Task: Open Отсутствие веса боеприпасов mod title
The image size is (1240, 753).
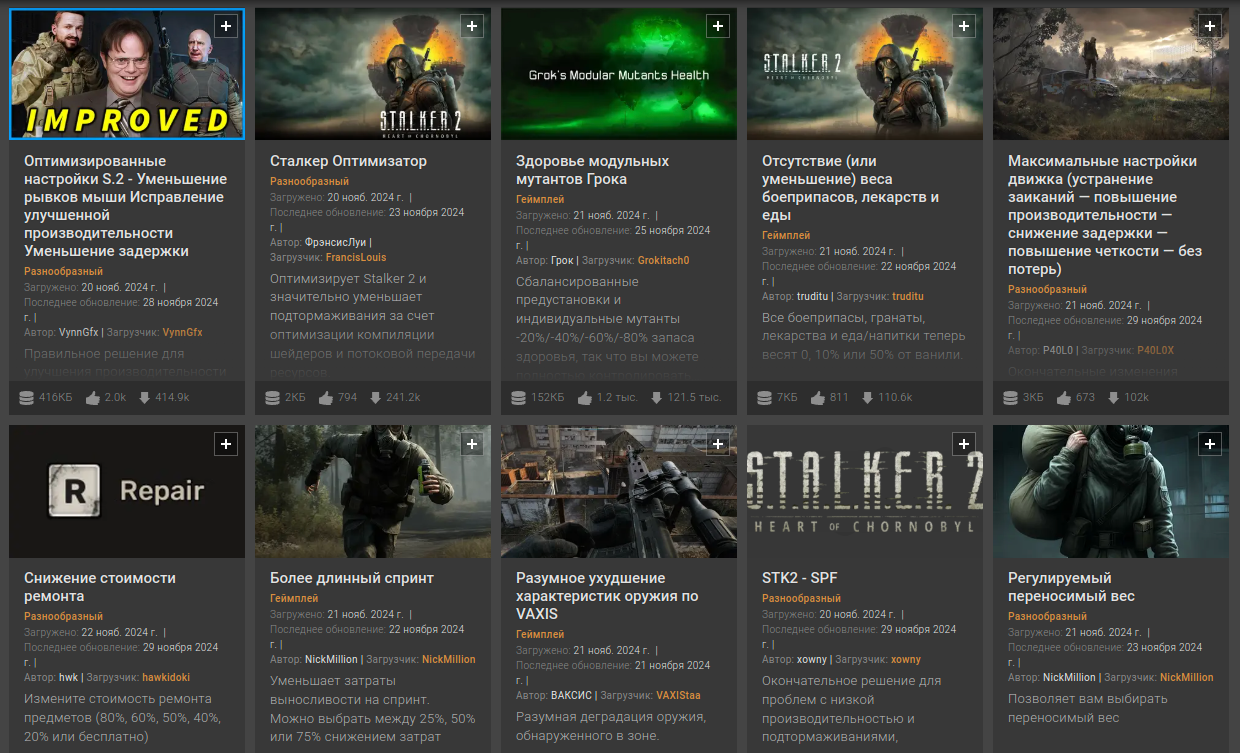Action: click(x=851, y=188)
